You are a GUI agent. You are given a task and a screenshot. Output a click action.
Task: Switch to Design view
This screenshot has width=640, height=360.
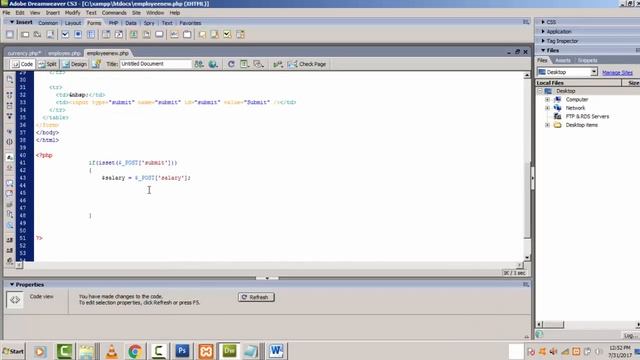[x=75, y=64]
